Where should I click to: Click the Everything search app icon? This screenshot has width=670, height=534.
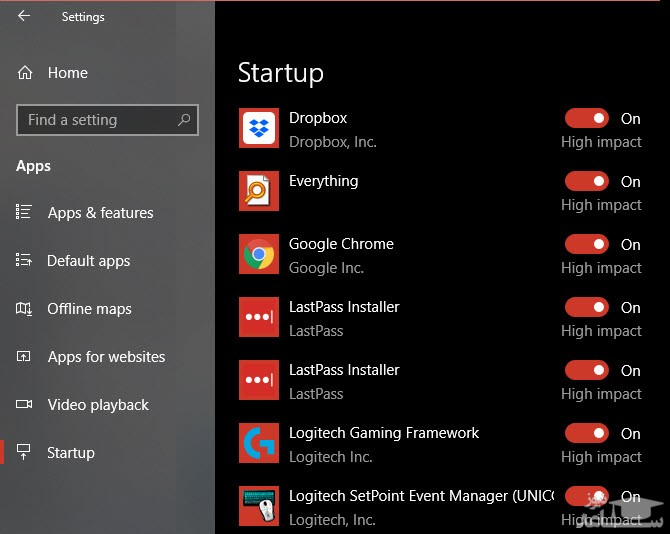(x=259, y=191)
